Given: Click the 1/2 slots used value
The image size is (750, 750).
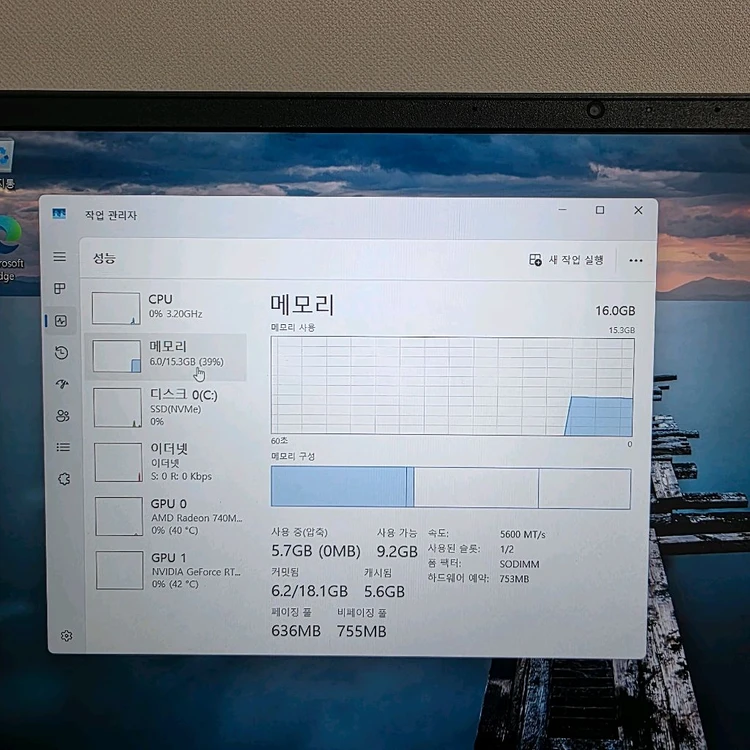Looking at the screenshot, I should point(507,549).
